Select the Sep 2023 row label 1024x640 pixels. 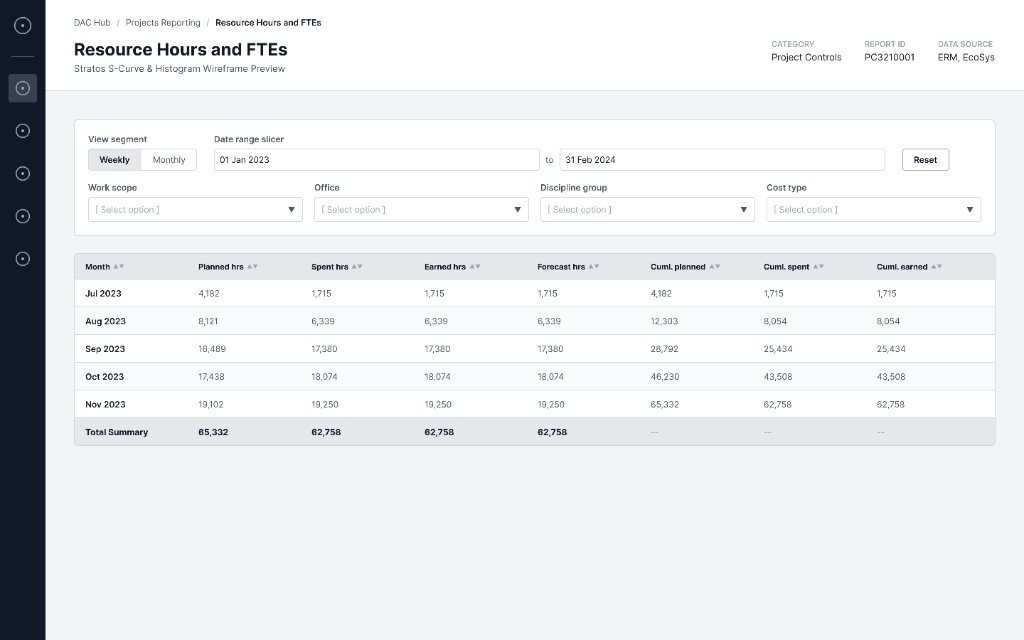[104, 349]
